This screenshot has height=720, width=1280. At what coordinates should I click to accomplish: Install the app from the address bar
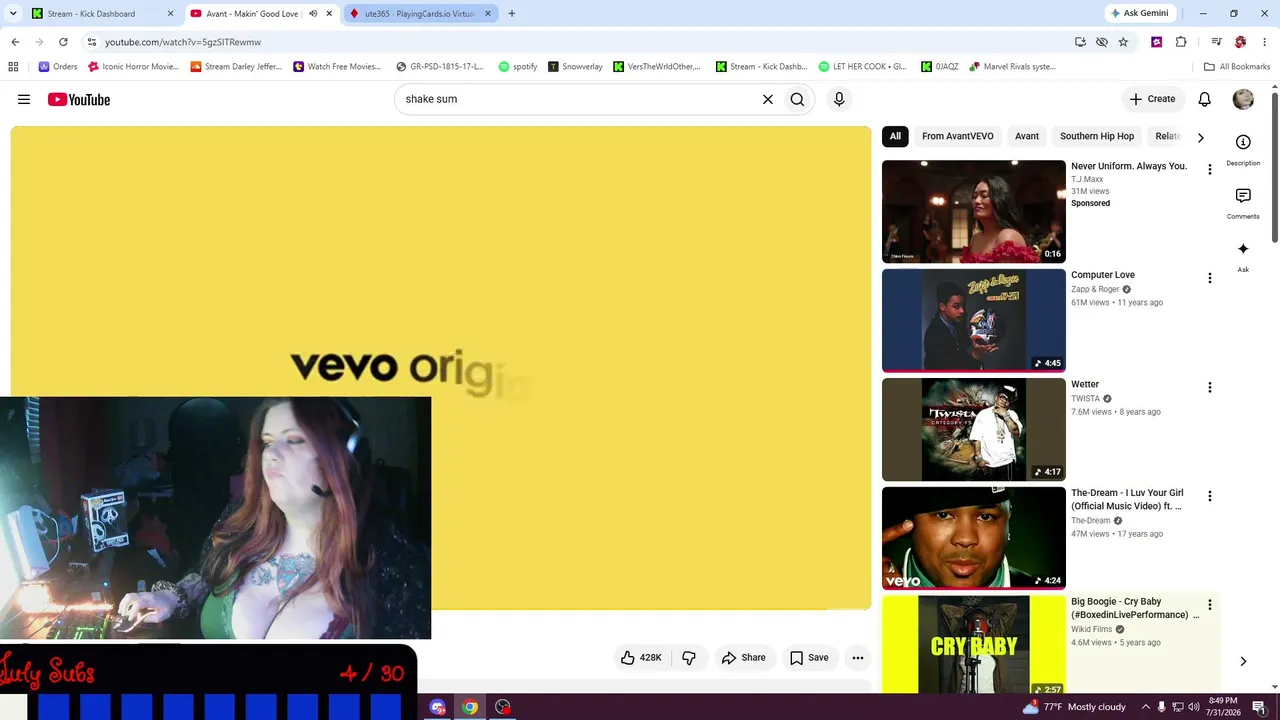pyautogui.click(x=1080, y=42)
